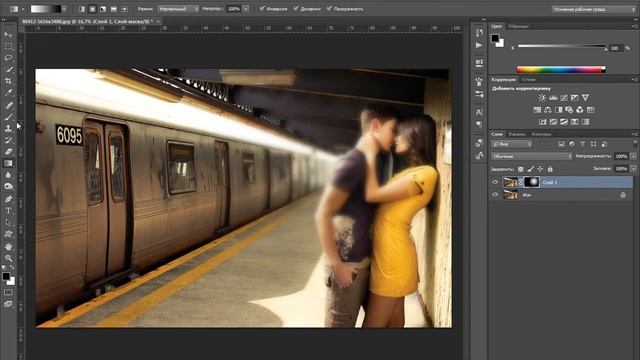Select the Hand tool
This screenshot has width=640, height=360.
click(x=8, y=247)
